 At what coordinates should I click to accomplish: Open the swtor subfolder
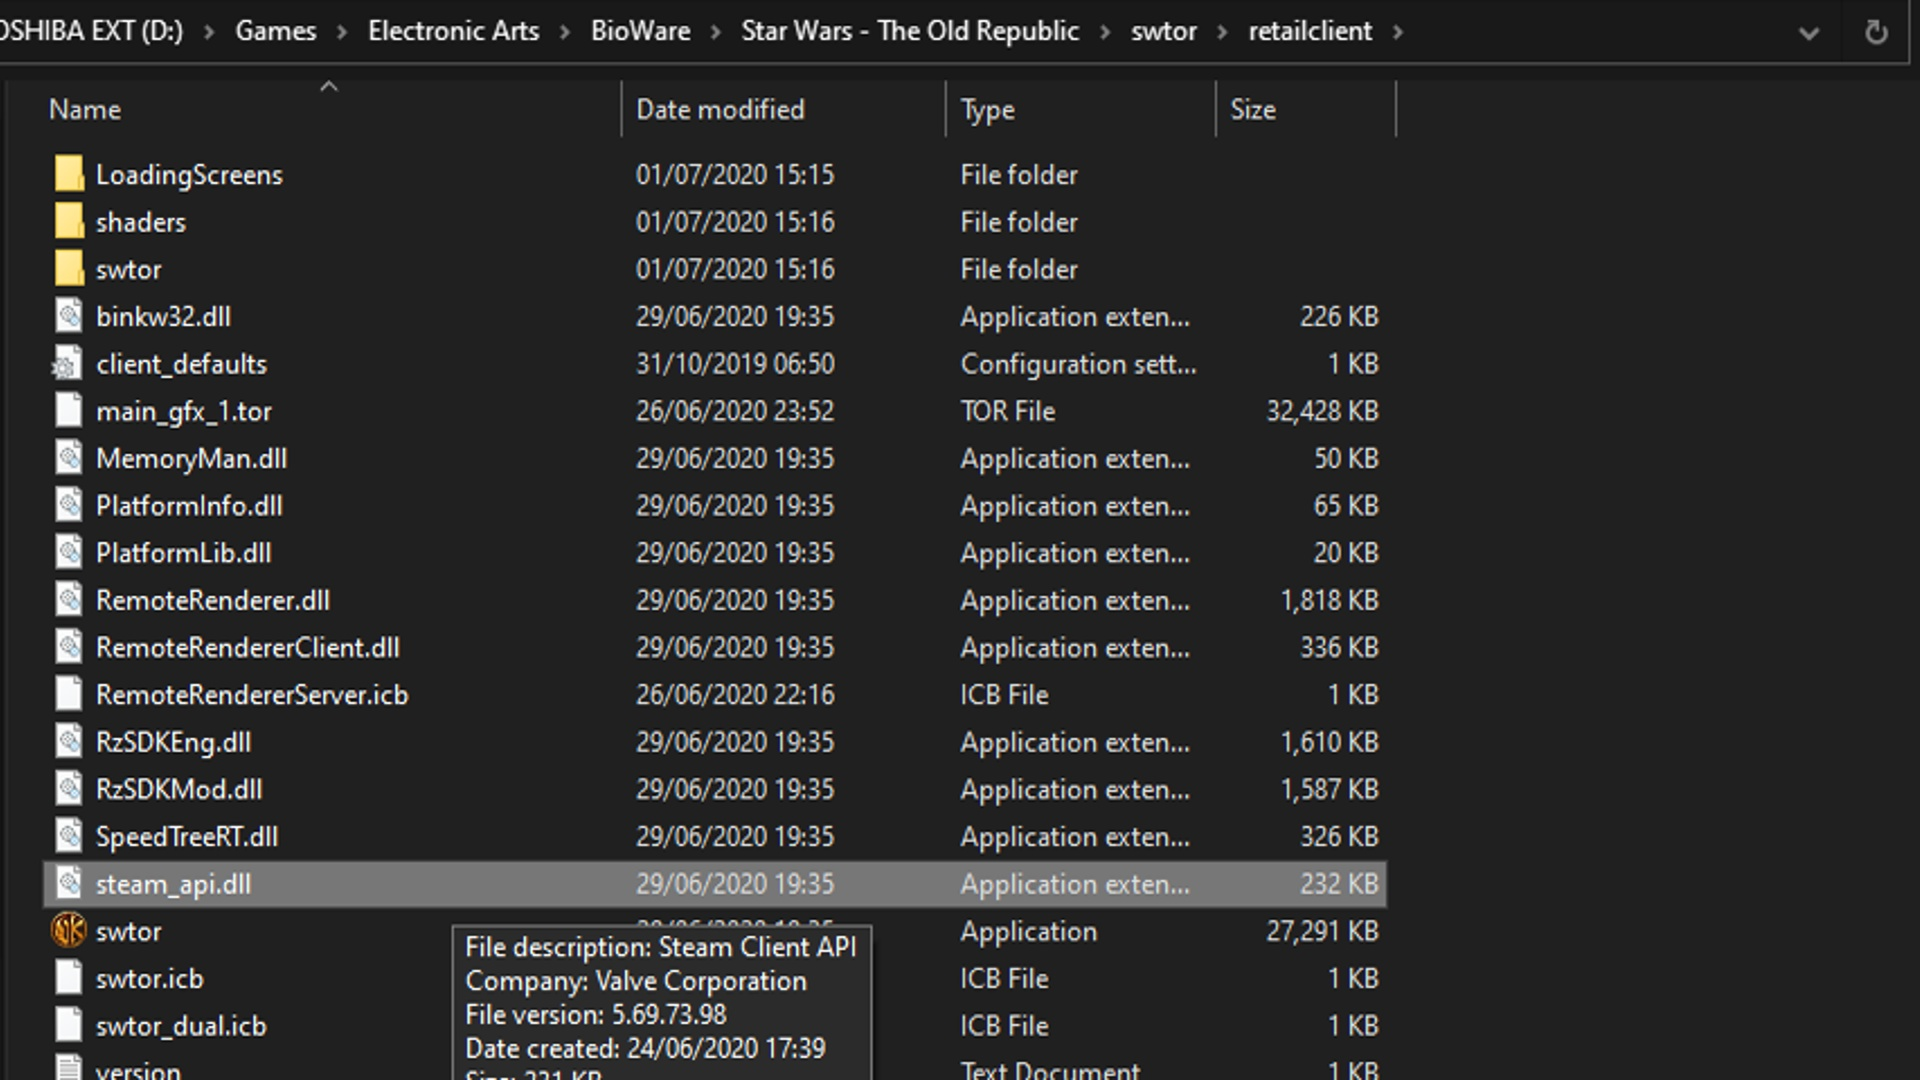[128, 268]
